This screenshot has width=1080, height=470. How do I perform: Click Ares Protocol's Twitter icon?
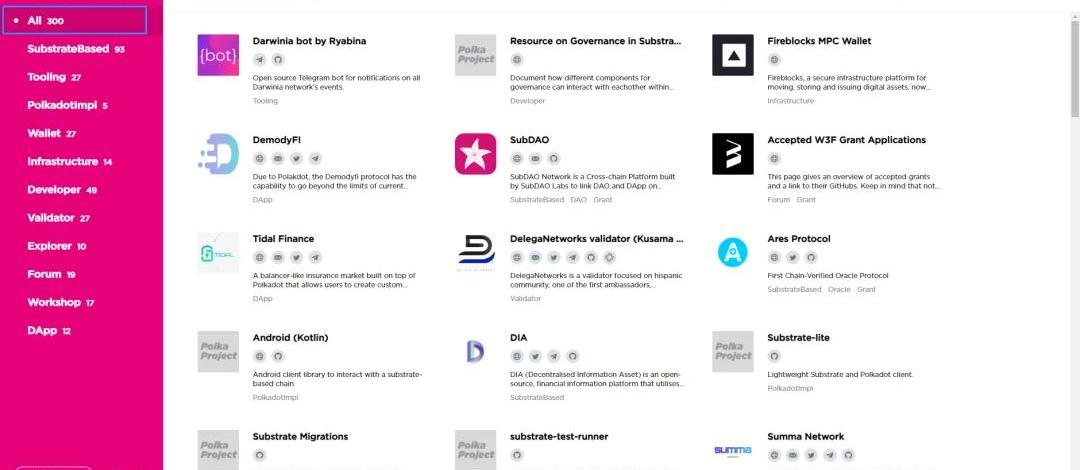(793, 257)
